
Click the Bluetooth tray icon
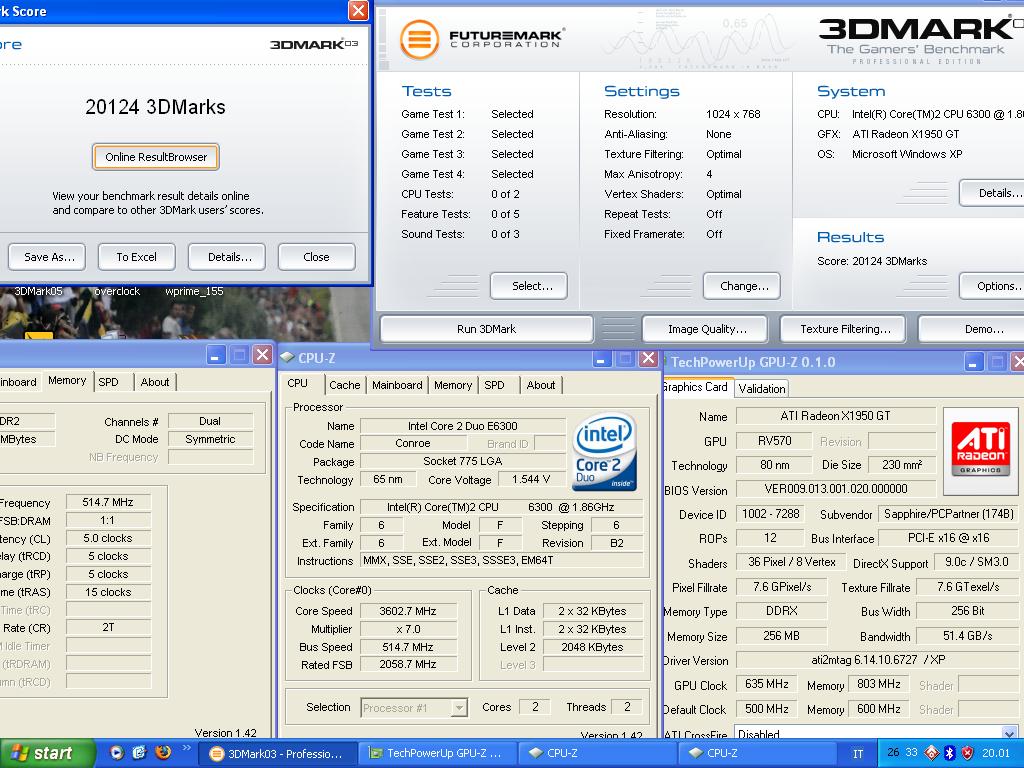(950, 753)
